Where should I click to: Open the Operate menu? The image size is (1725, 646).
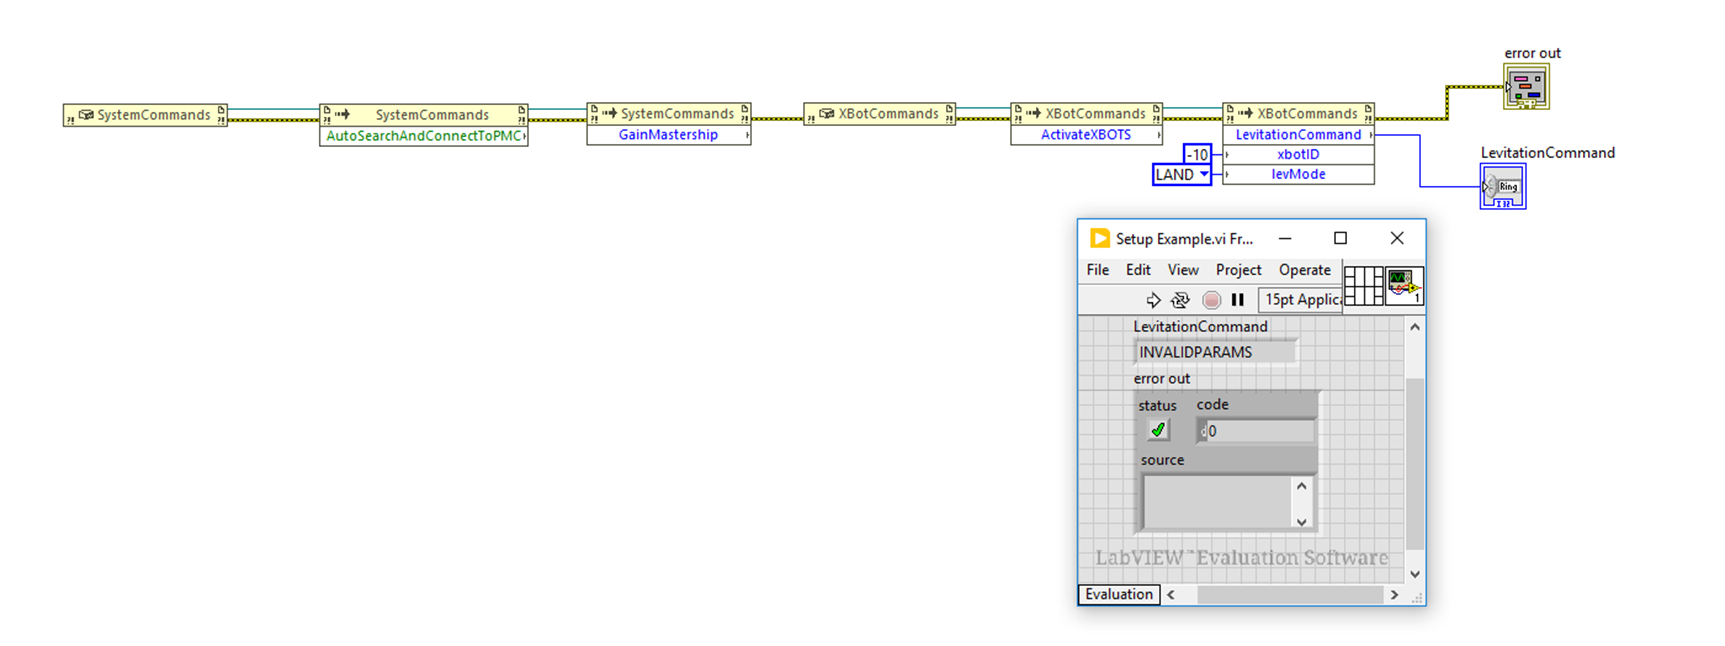tap(1304, 270)
